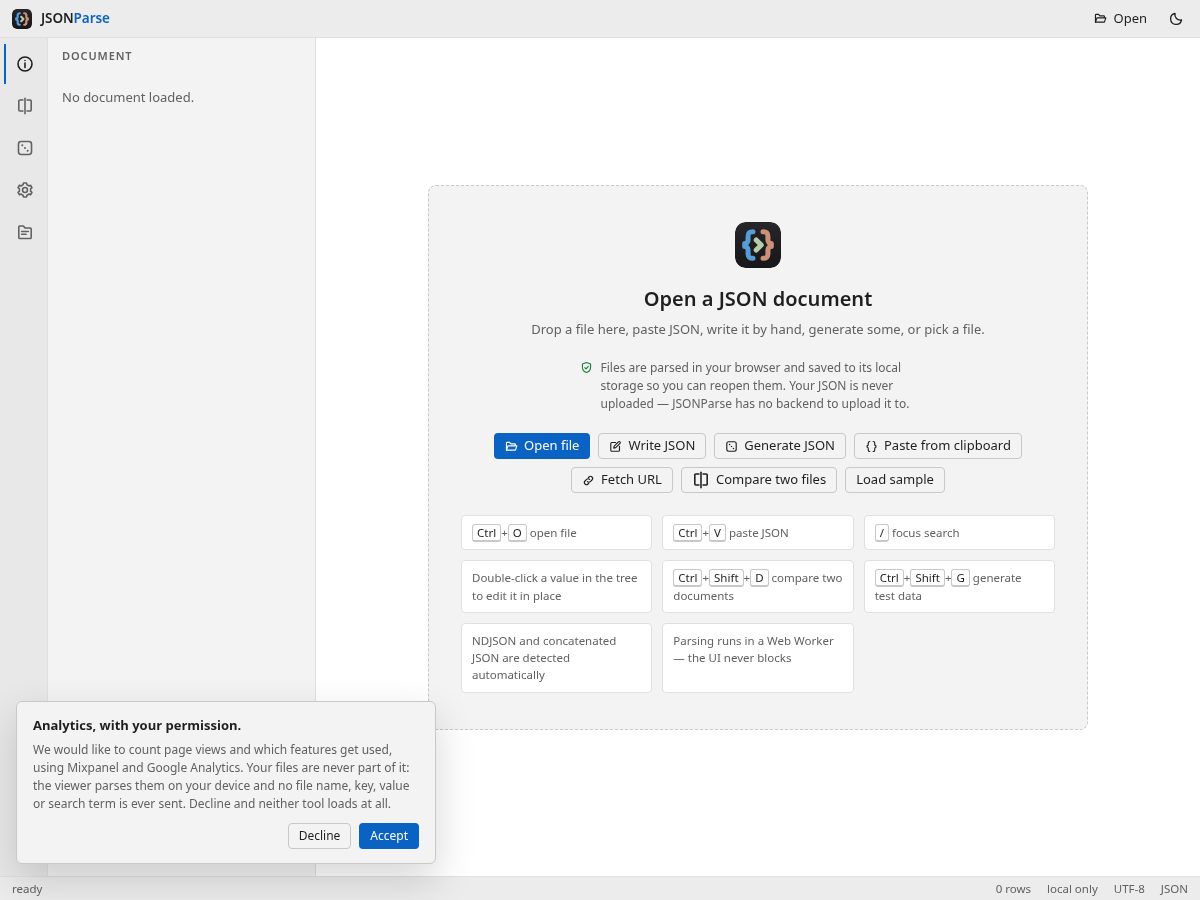The image size is (1200, 900).
Task: Click 'NDJSON and concatenated JSON' tip card
Action: pyautogui.click(x=556, y=658)
